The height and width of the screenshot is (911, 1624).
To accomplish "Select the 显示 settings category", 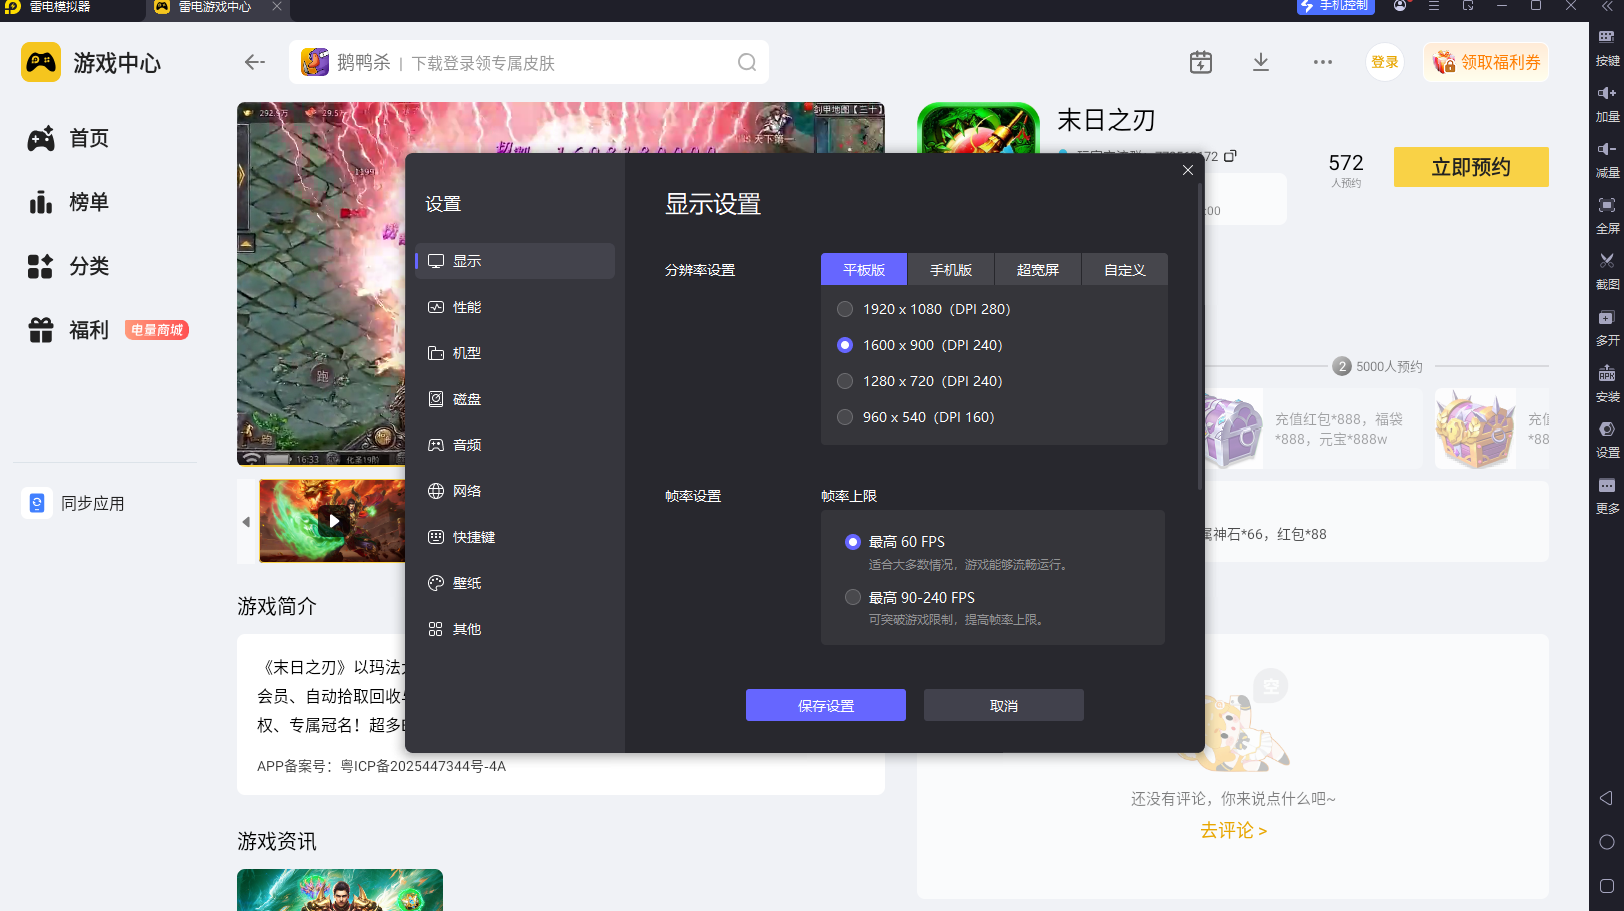I will click(515, 261).
